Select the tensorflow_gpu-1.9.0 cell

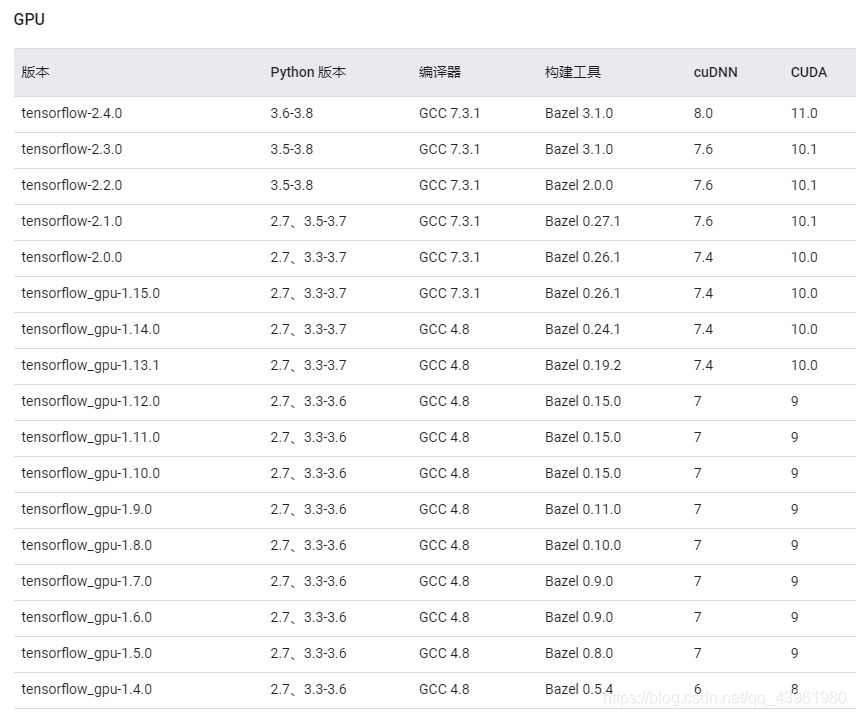tap(86, 510)
